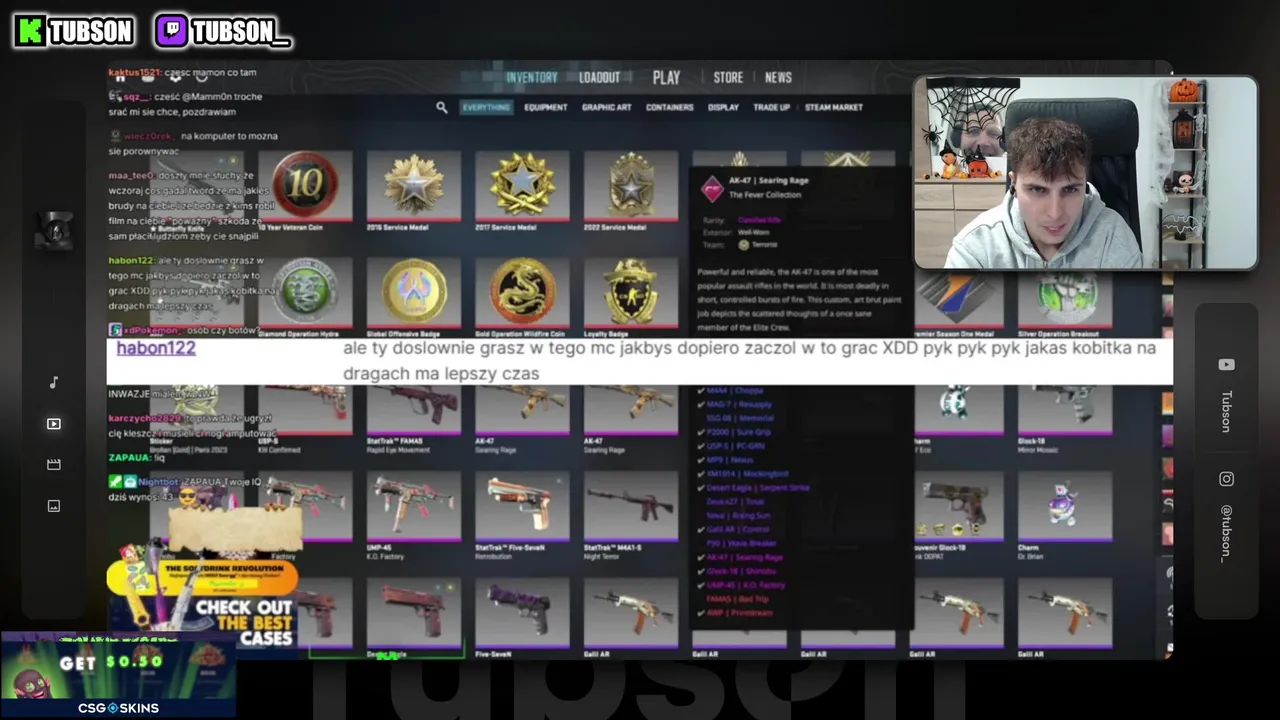Screen dimensions: 1280x720
Task: Click the search magnifier in the inventory filter bar
Action: click(x=441, y=107)
